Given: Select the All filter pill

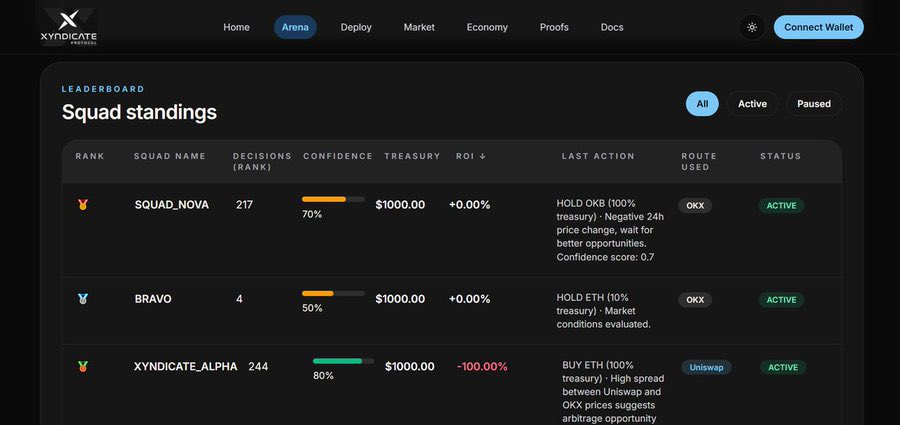Looking at the screenshot, I should click(x=702, y=104).
